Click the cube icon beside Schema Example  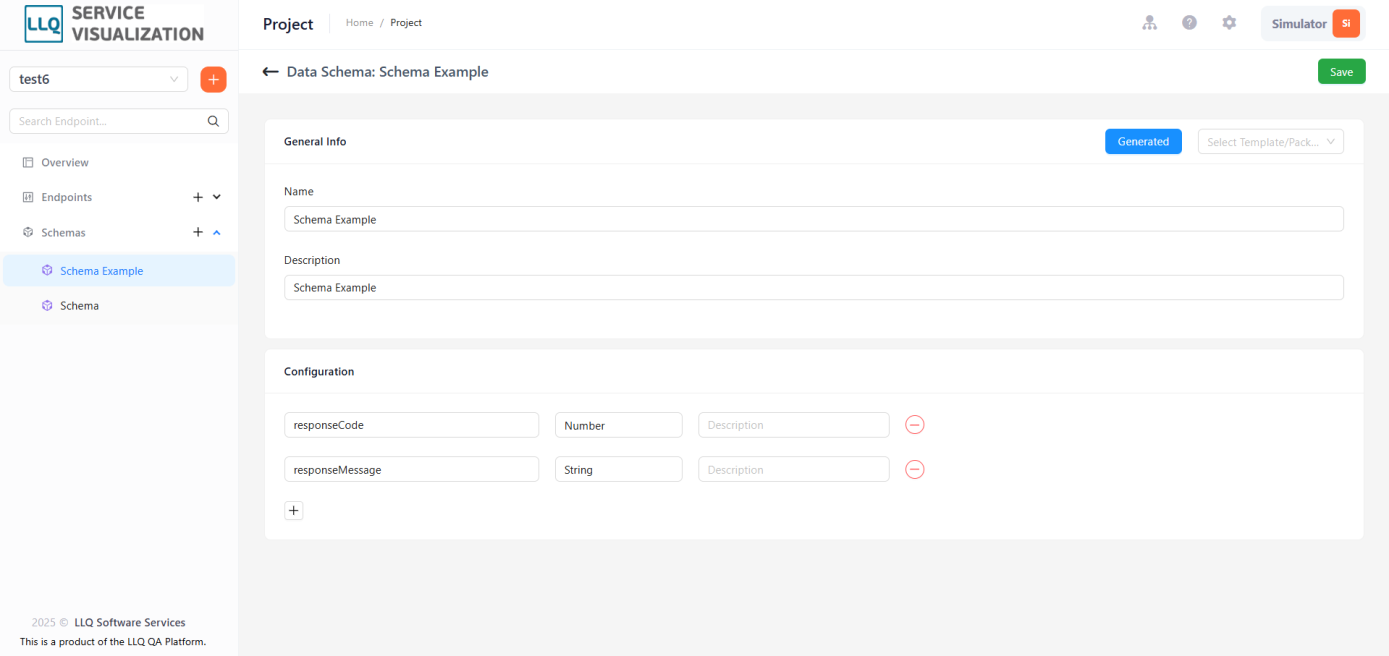coord(47,271)
